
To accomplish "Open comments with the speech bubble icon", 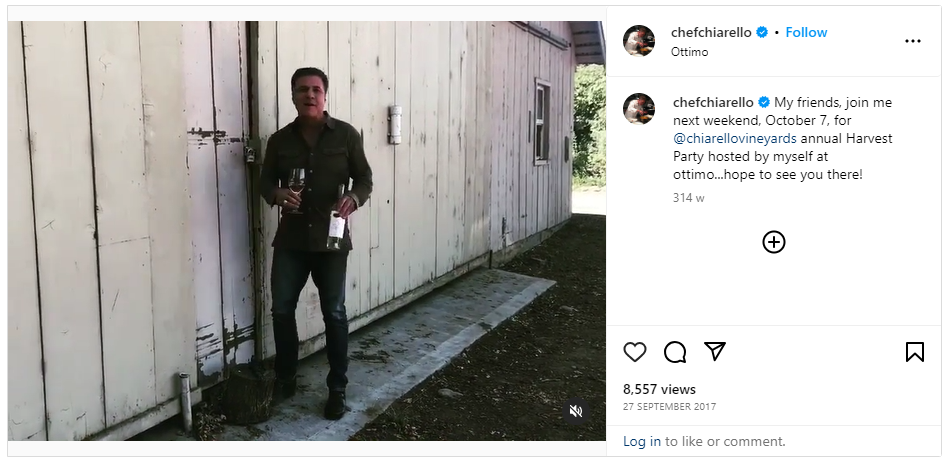I will point(675,351).
